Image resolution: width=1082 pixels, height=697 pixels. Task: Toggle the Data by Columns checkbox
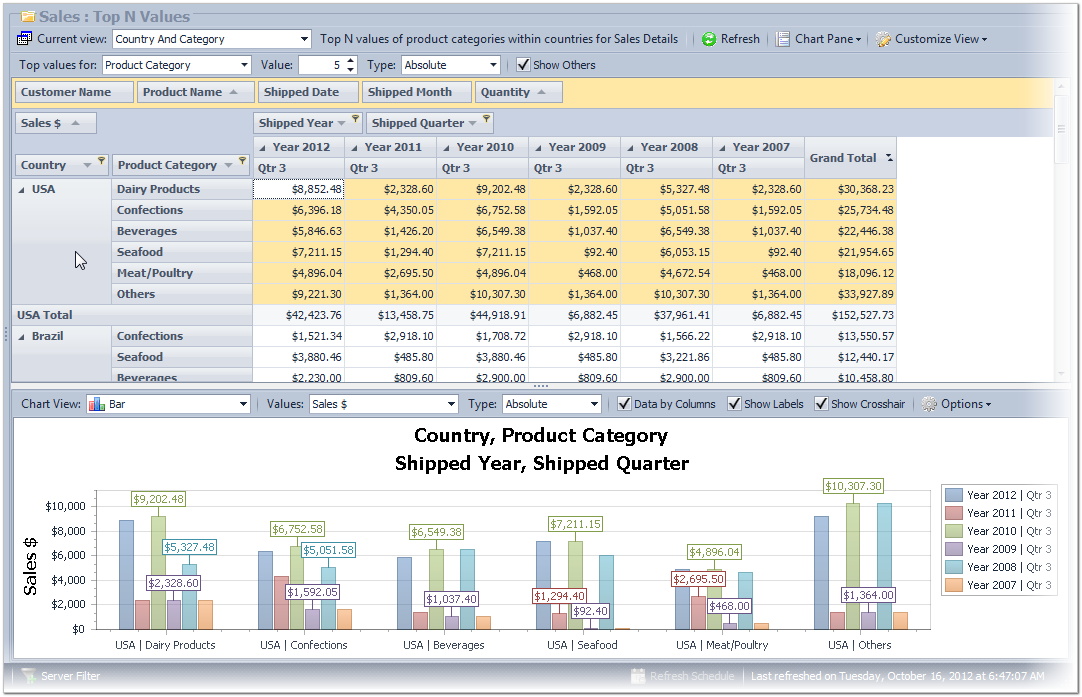point(624,404)
